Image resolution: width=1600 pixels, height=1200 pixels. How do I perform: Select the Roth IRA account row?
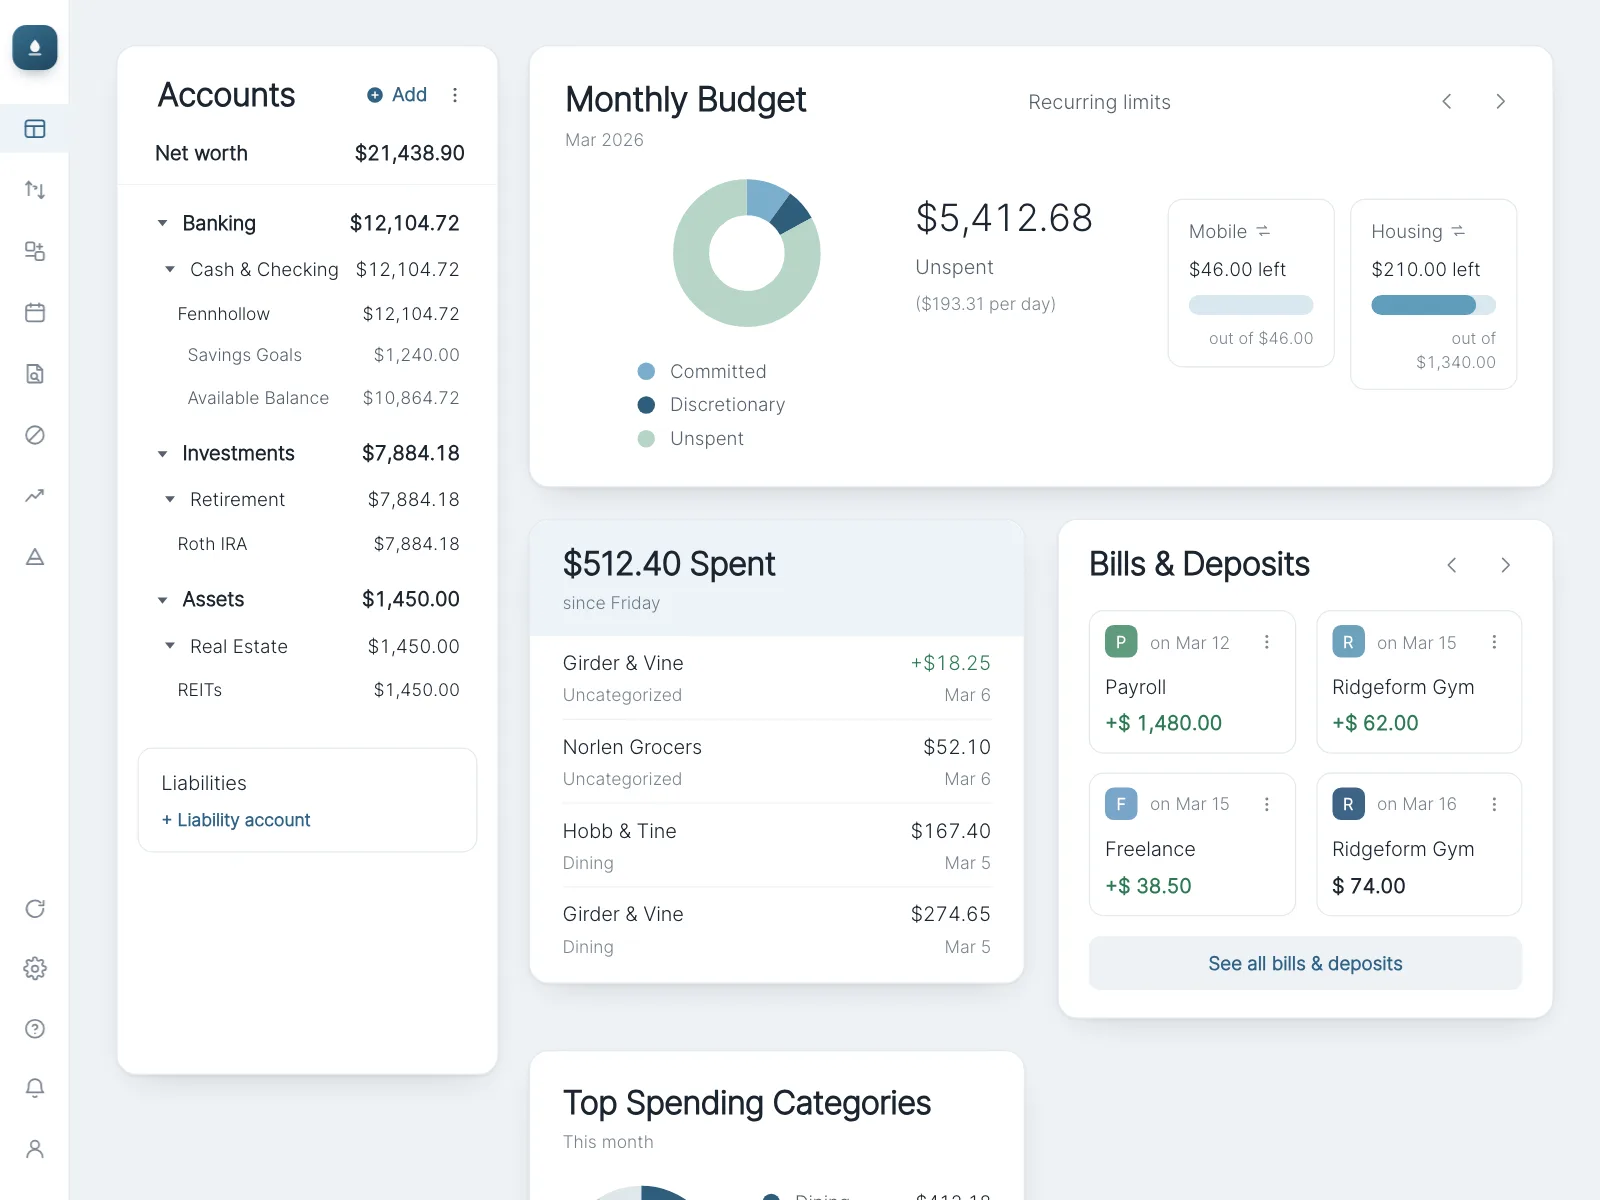pyautogui.click(x=318, y=544)
